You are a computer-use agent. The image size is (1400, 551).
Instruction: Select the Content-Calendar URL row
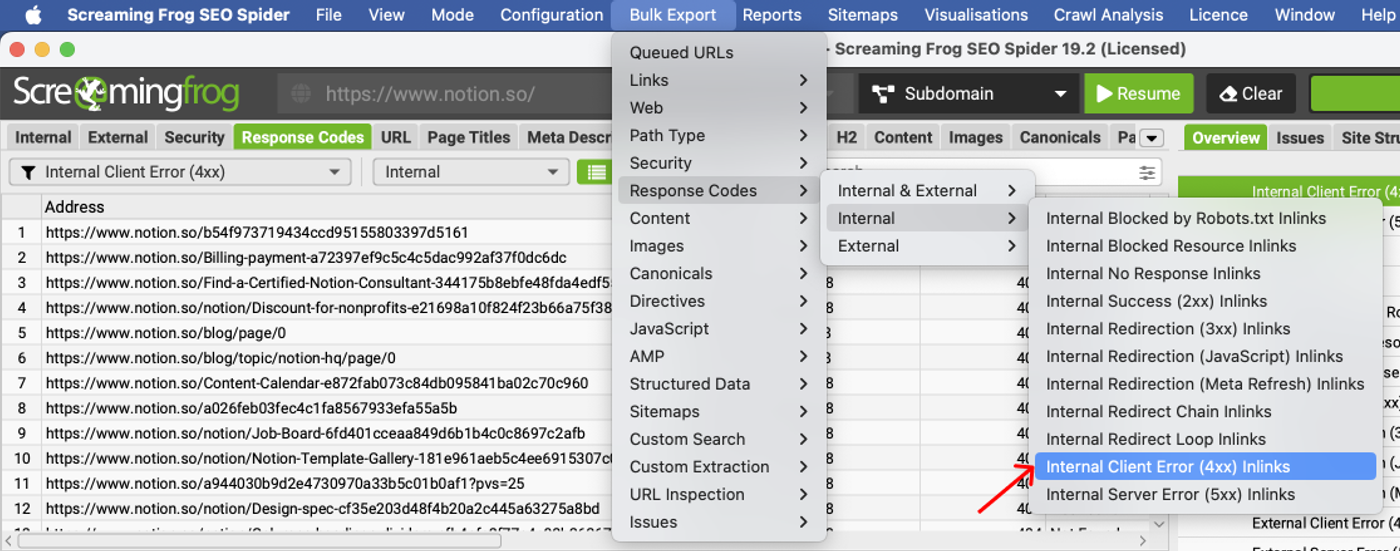coord(306,383)
